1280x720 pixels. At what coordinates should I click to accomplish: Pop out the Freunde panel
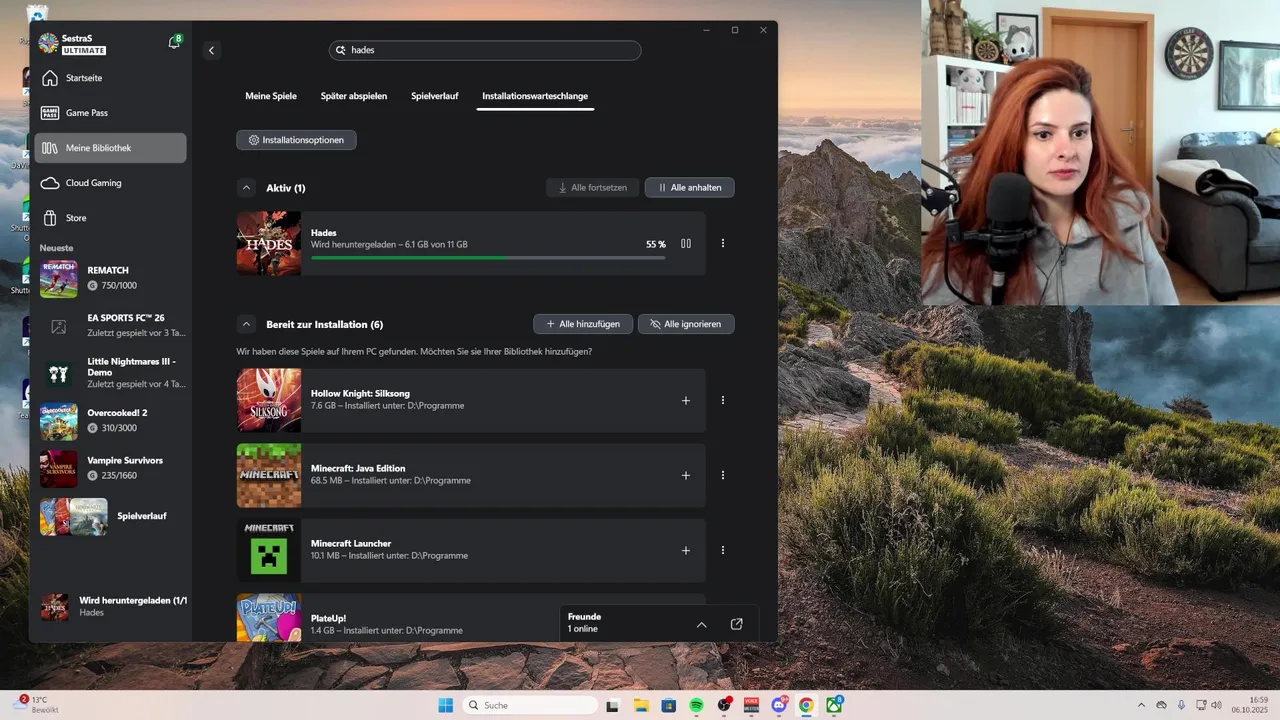point(737,624)
